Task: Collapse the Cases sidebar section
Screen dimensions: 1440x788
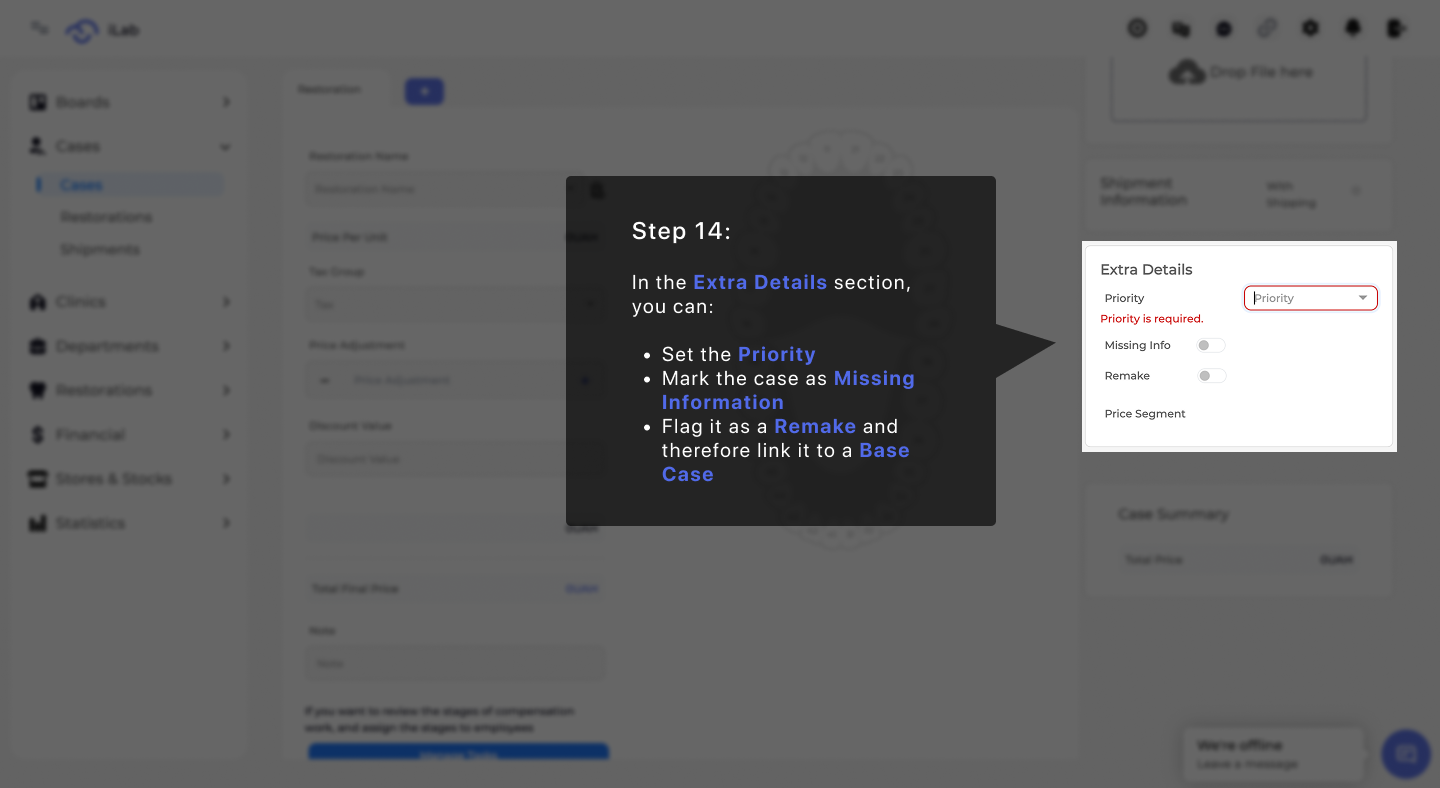Action: tap(129, 146)
